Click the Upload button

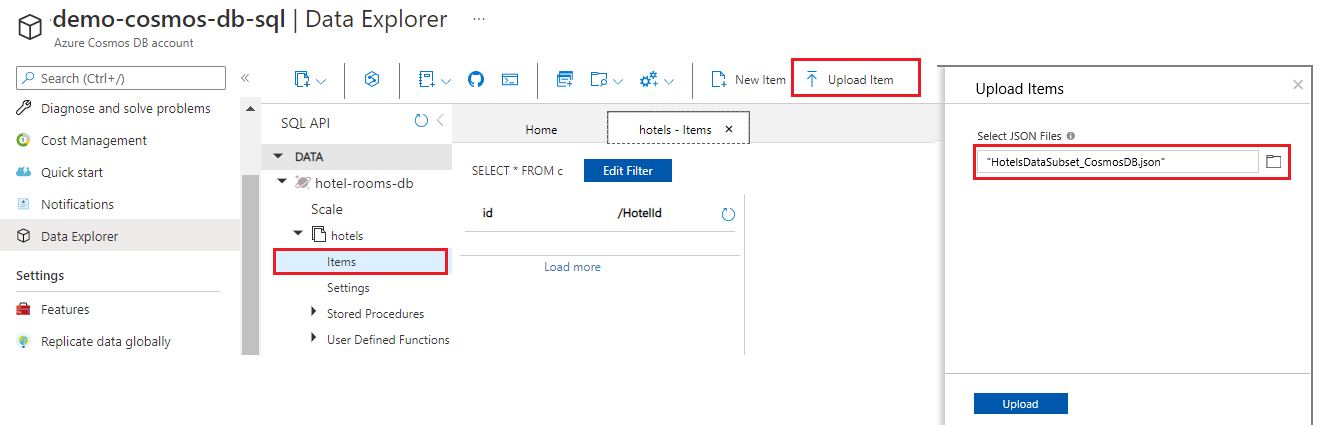[1021, 404]
